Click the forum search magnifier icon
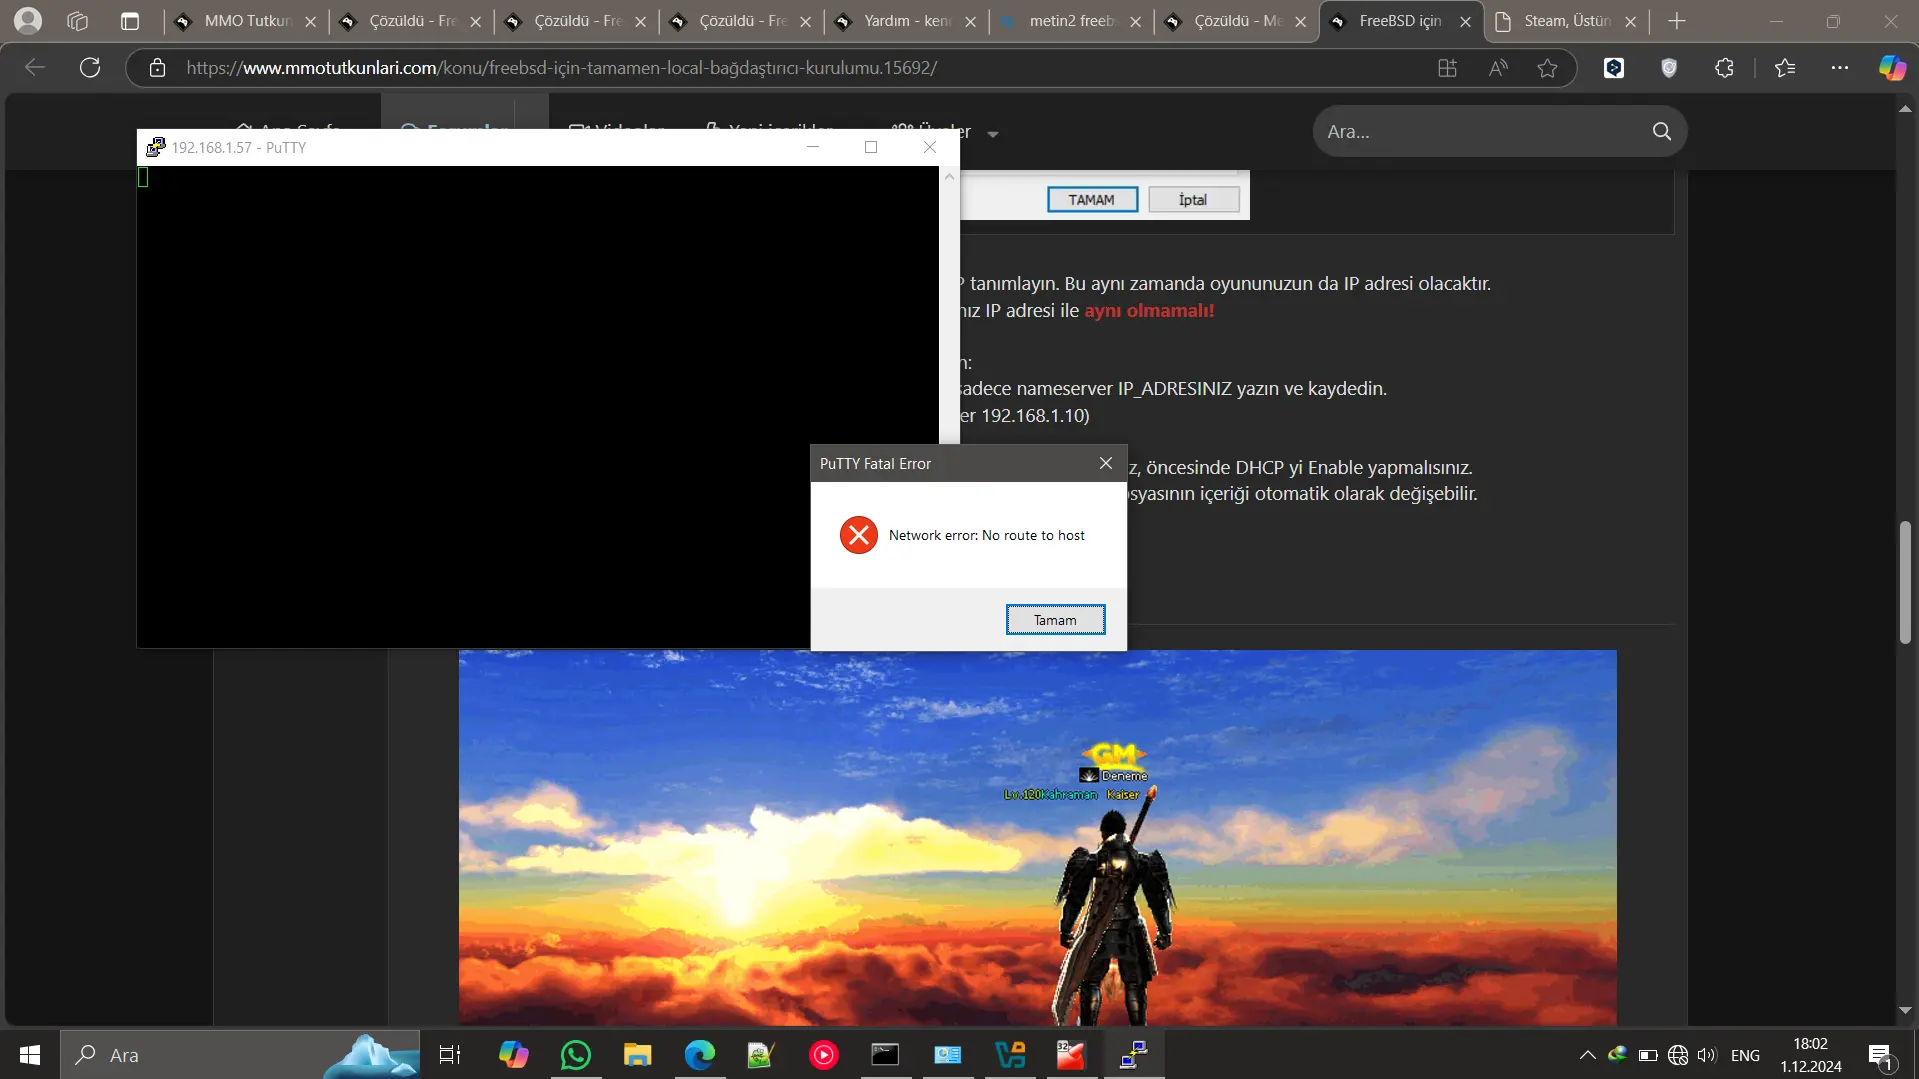This screenshot has height=1079, width=1919. pyautogui.click(x=1661, y=131)
